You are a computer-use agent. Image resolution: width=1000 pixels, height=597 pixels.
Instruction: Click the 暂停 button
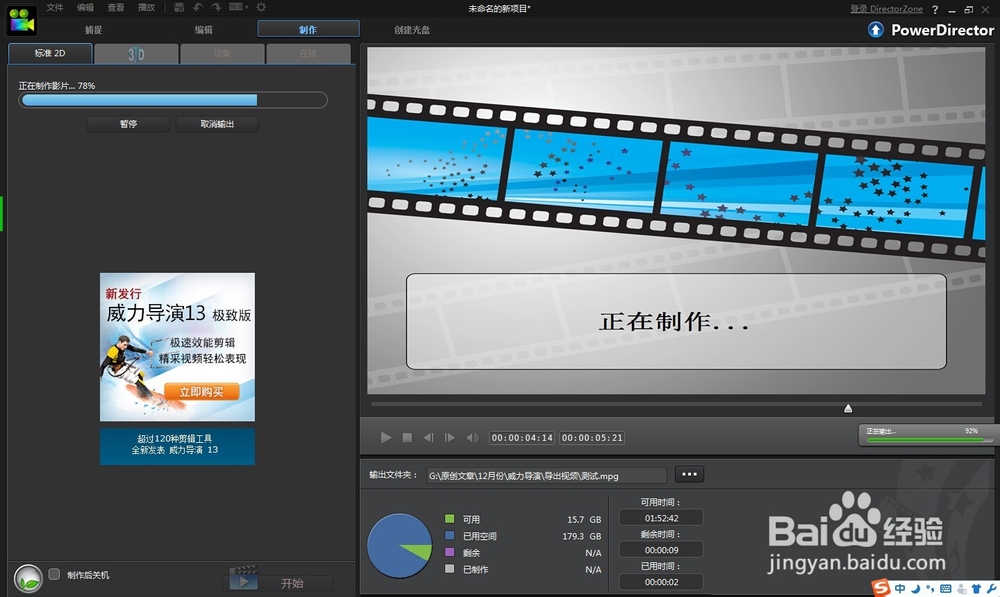(x=129, y=124)
